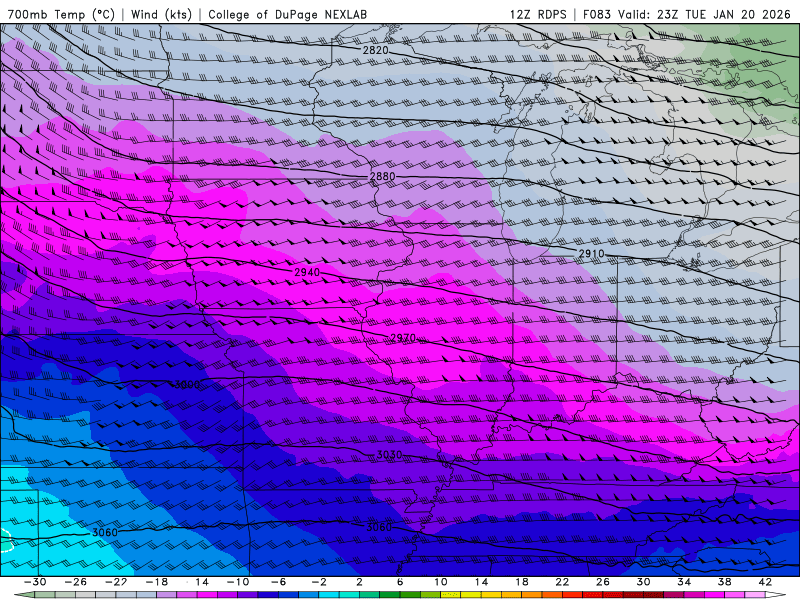Click the 22 value on the temperature scale
Viewport: 800px width, 600px height.
pyautogui.click(x=562, y=582)
